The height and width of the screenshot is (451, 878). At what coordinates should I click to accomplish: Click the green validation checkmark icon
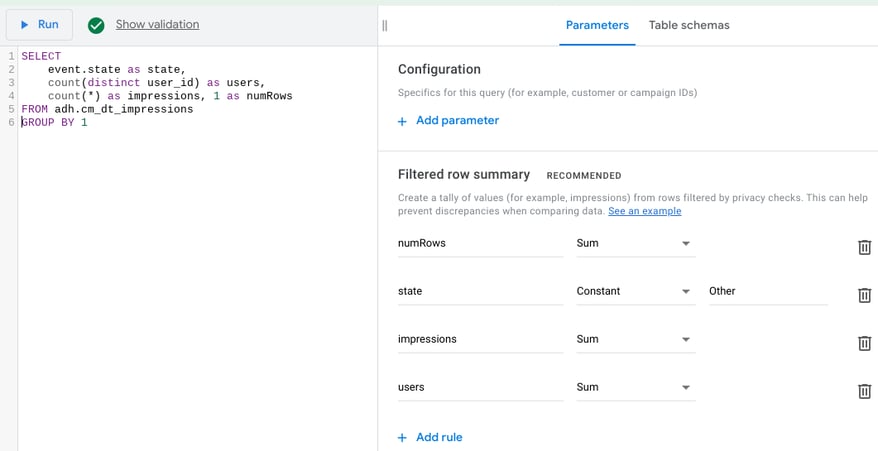96,25
